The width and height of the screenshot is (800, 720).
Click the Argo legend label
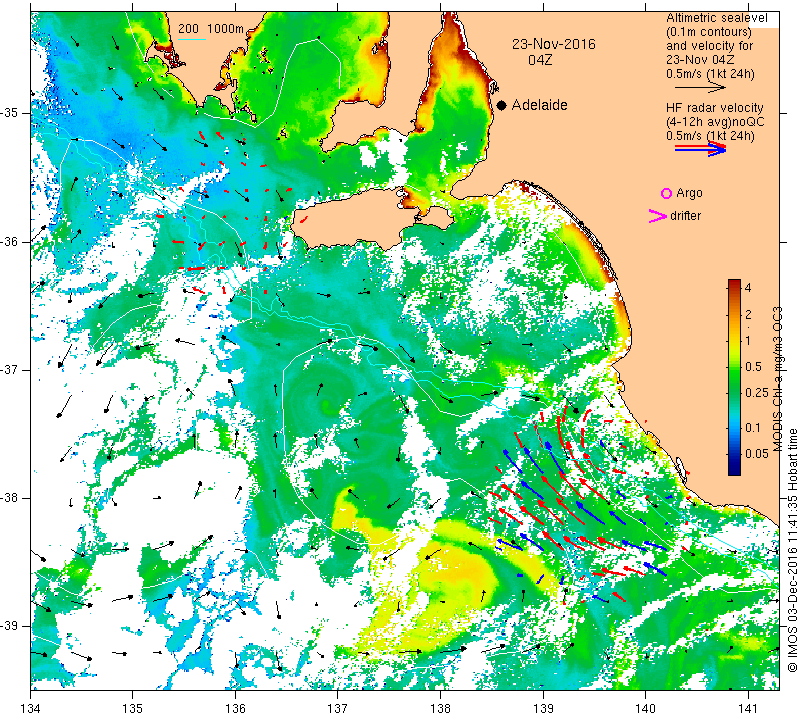[689, 193]
